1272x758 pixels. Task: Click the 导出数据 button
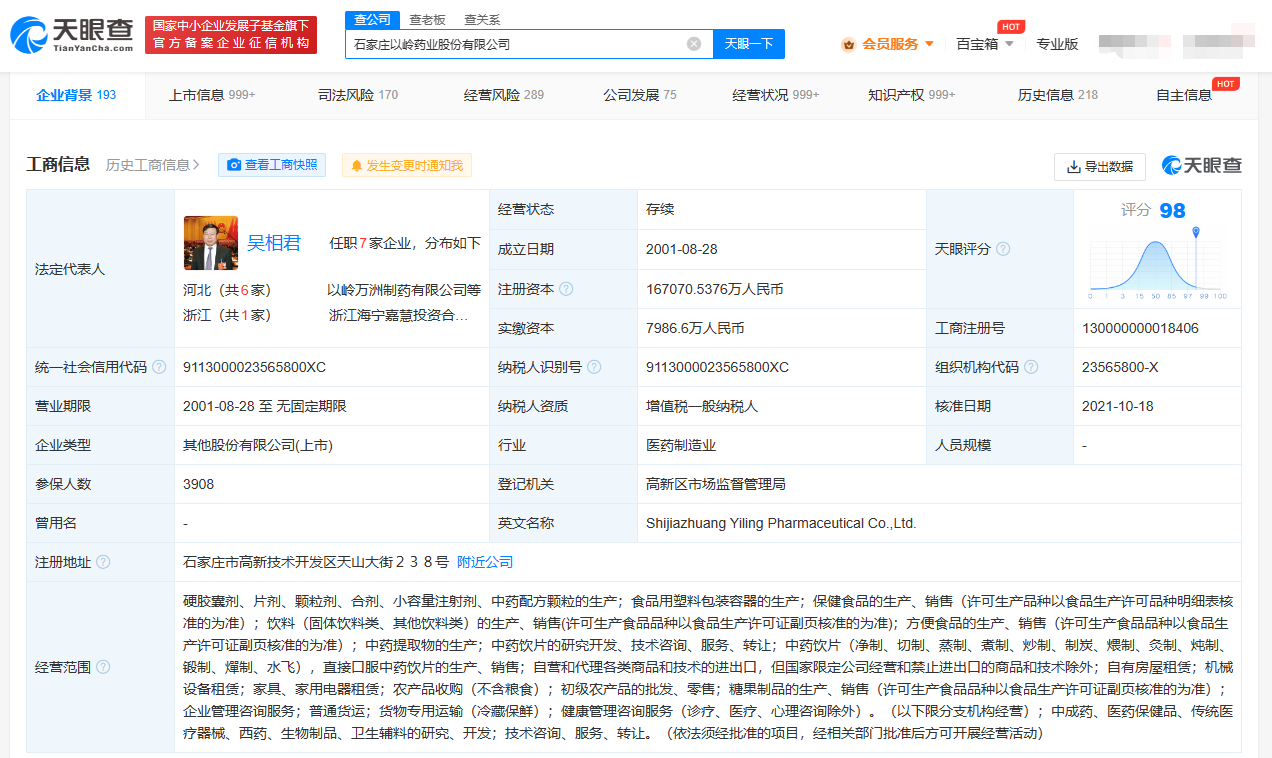1100,167
